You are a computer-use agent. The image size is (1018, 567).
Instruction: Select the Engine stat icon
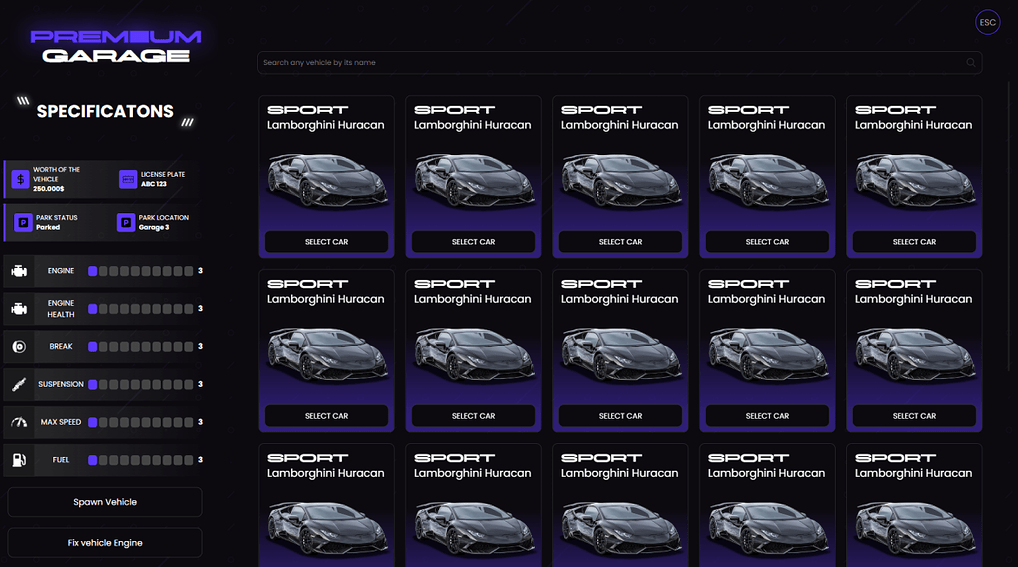(18, 271)
